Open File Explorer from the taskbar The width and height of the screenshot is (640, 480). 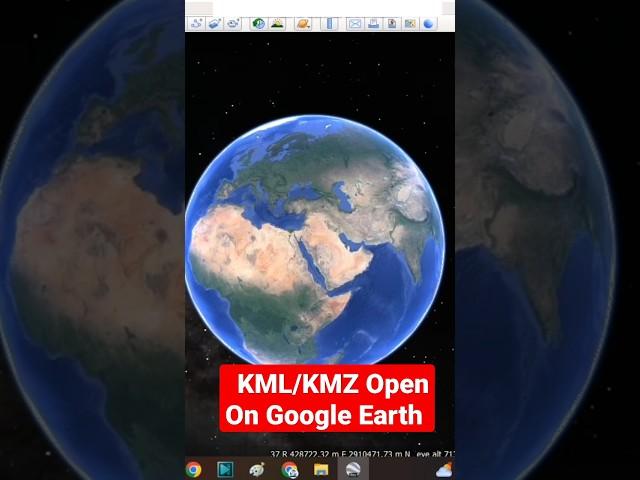321,469
